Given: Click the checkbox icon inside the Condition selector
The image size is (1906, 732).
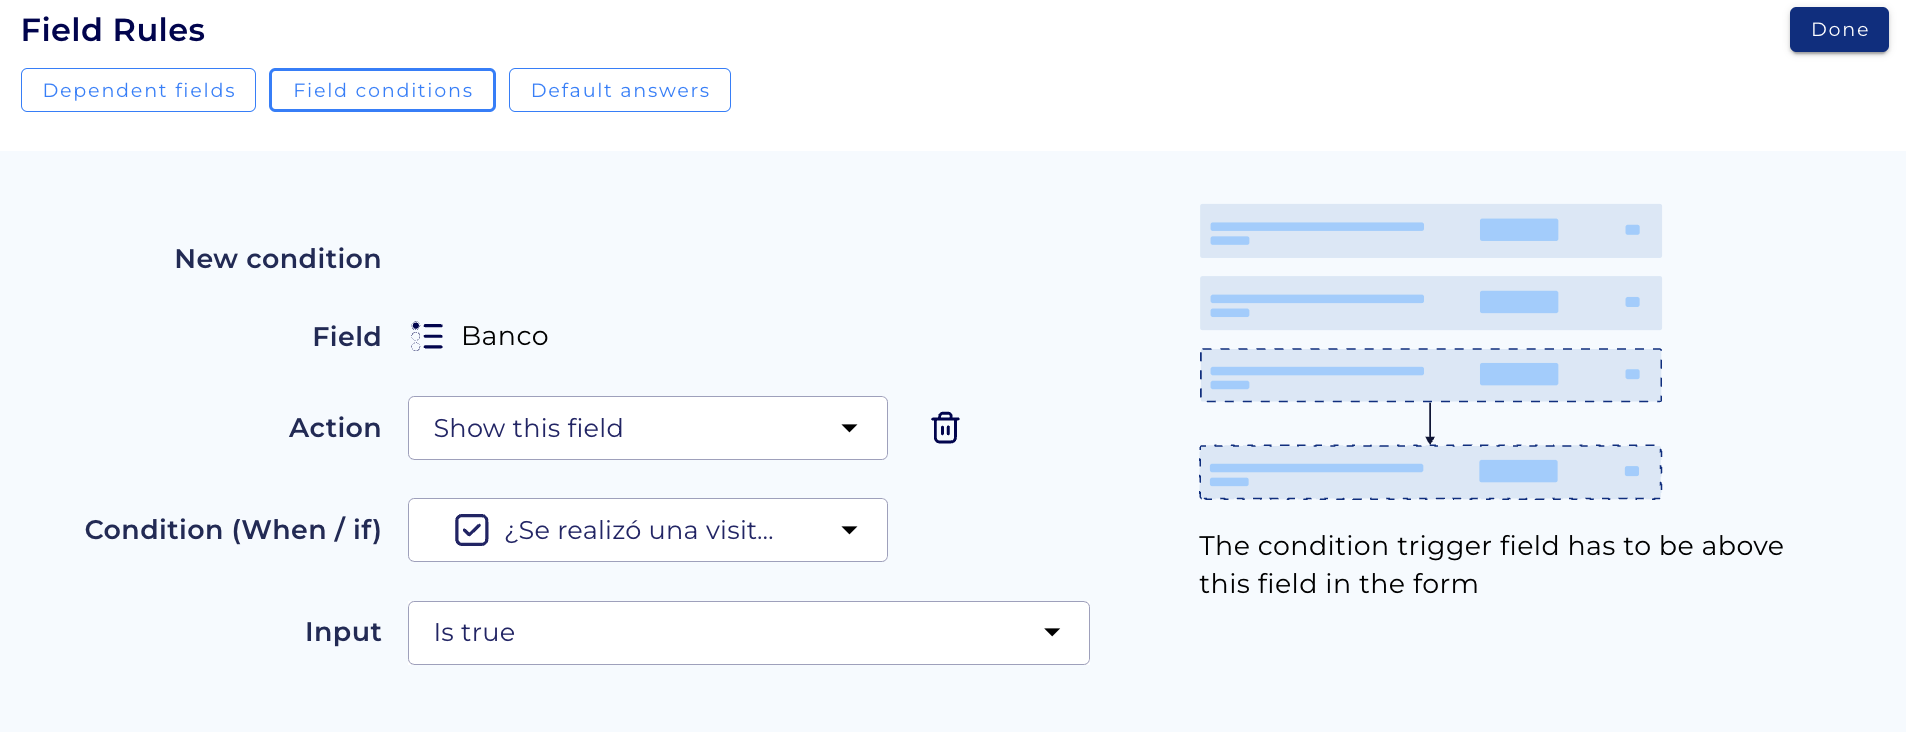Looking at the screenshot, I should pyautogui.click(x=471, y=529).
